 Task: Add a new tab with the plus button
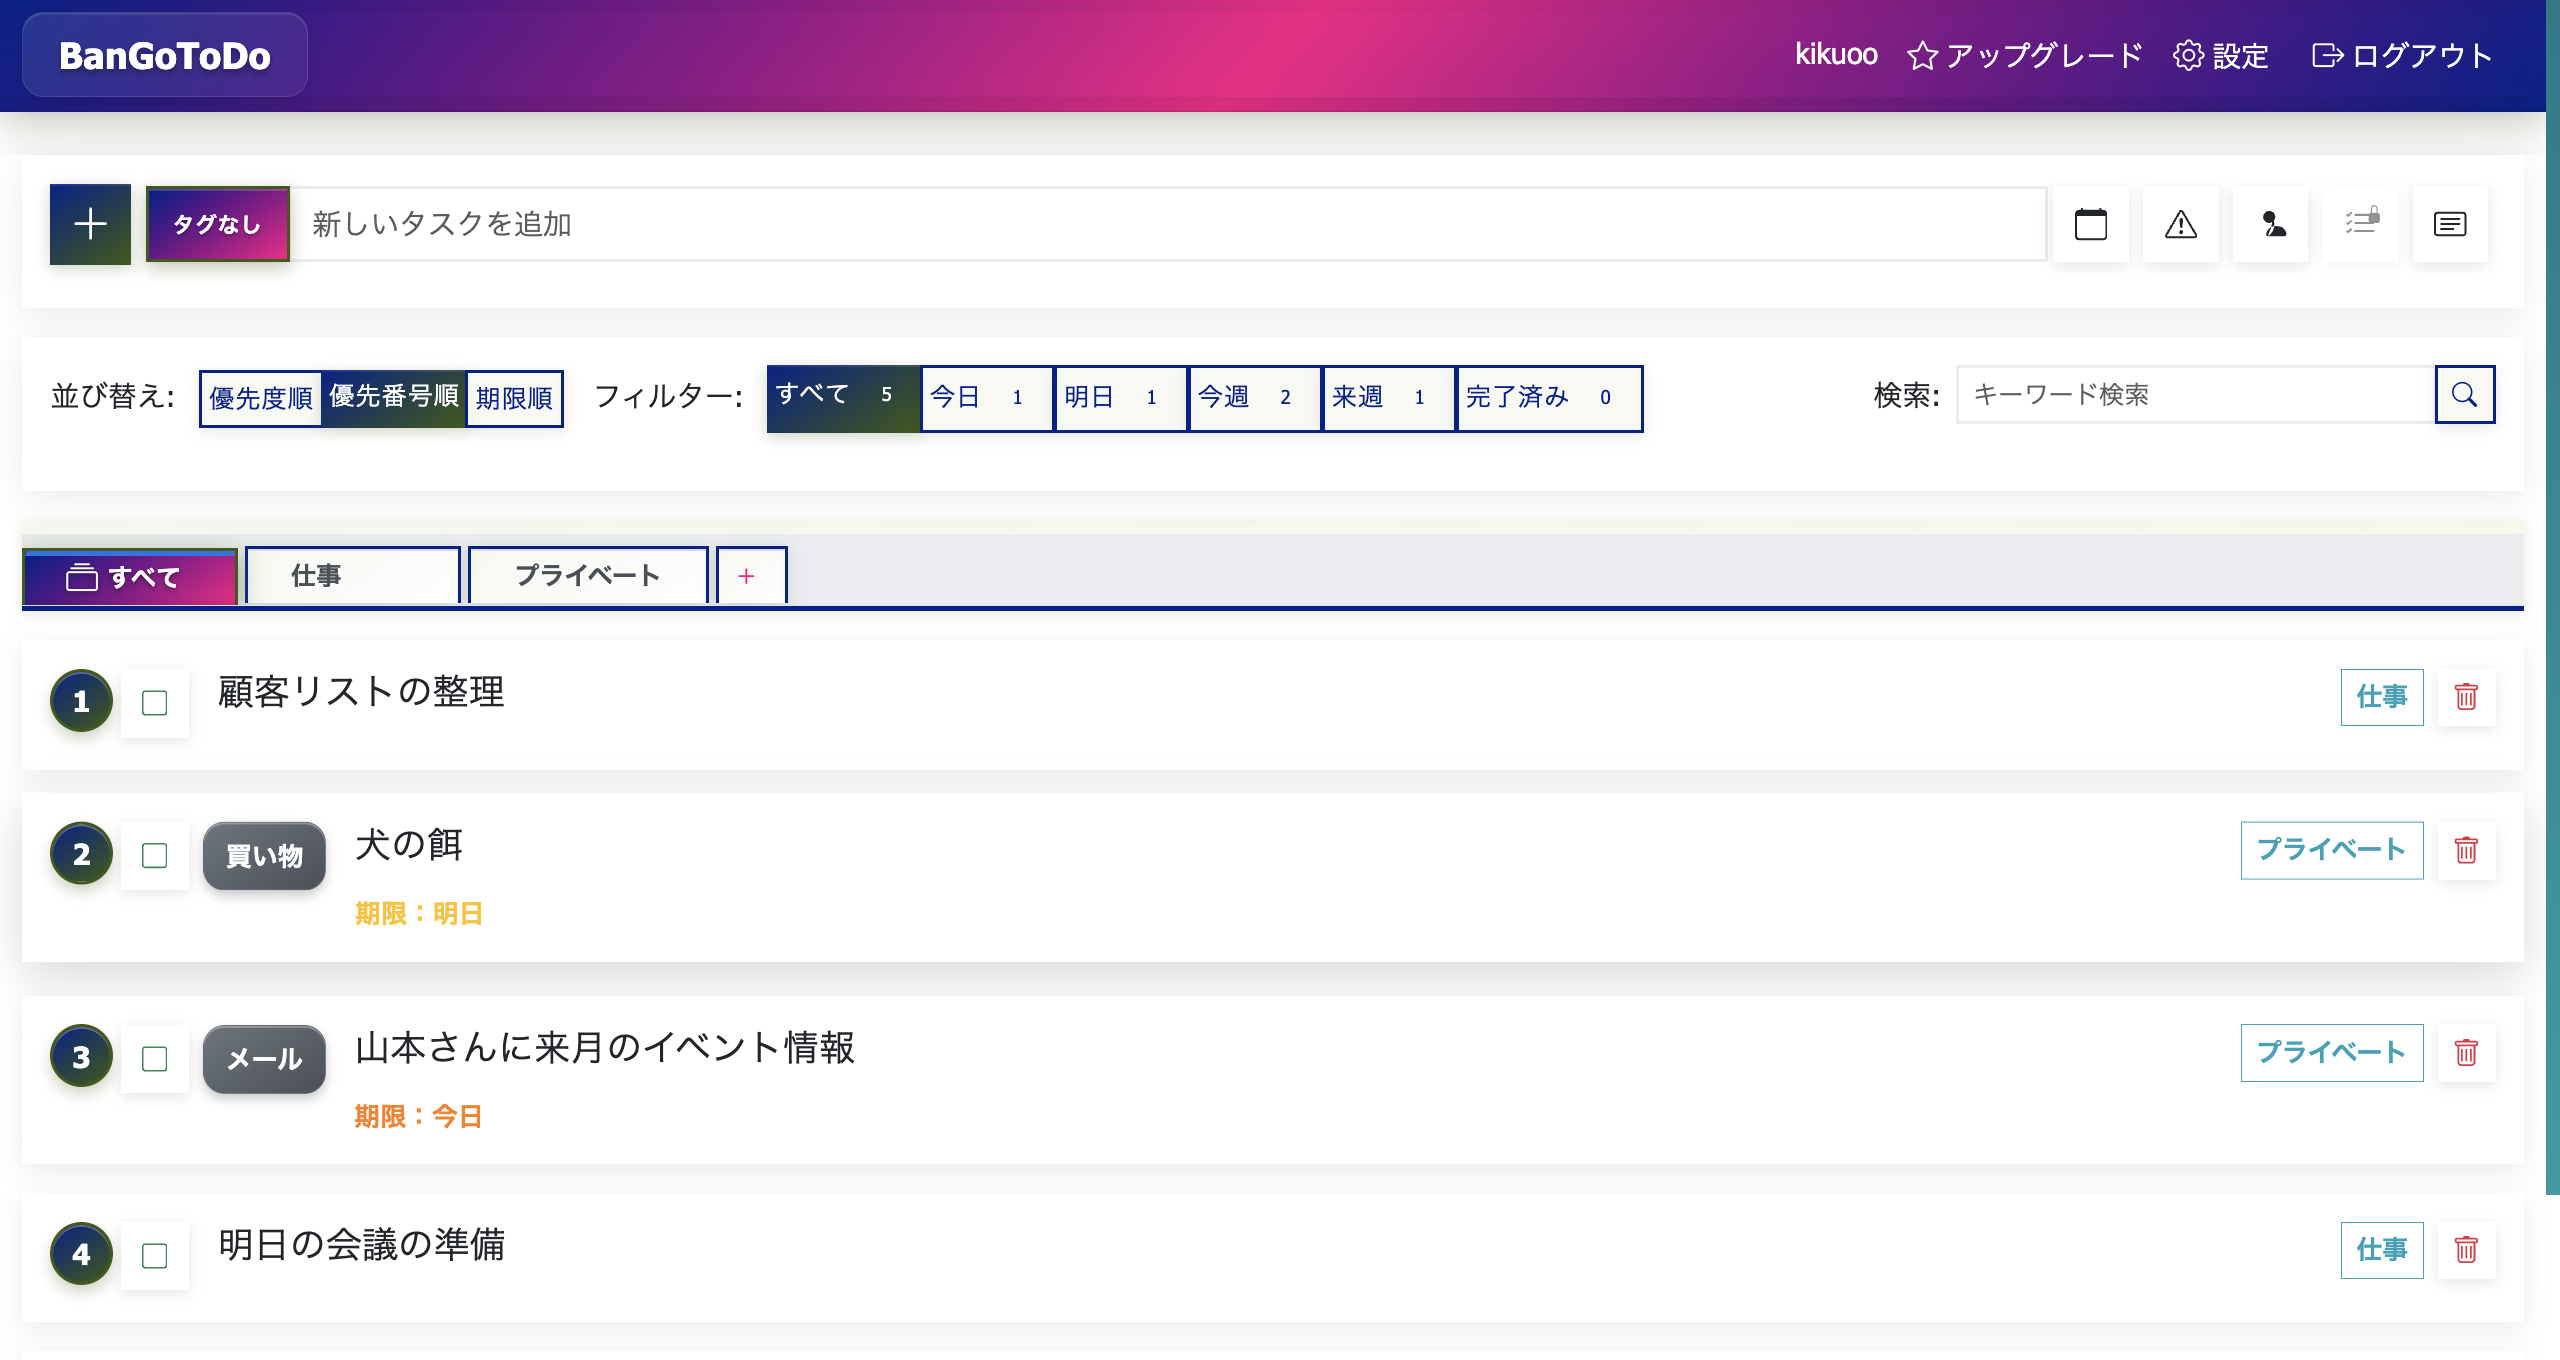coord(749,575)
